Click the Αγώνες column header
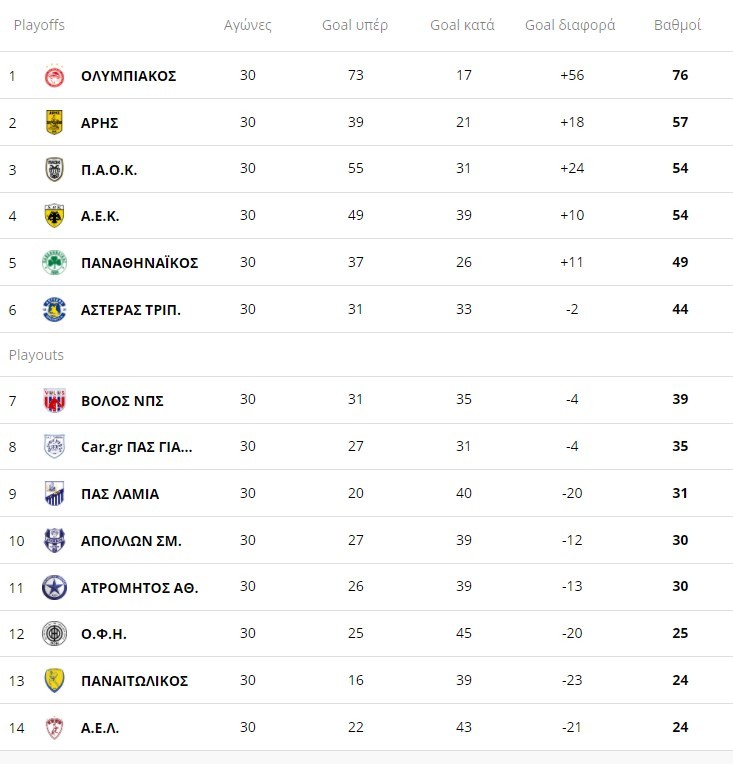Screen dimensions: 733x764 coord(248,25)
